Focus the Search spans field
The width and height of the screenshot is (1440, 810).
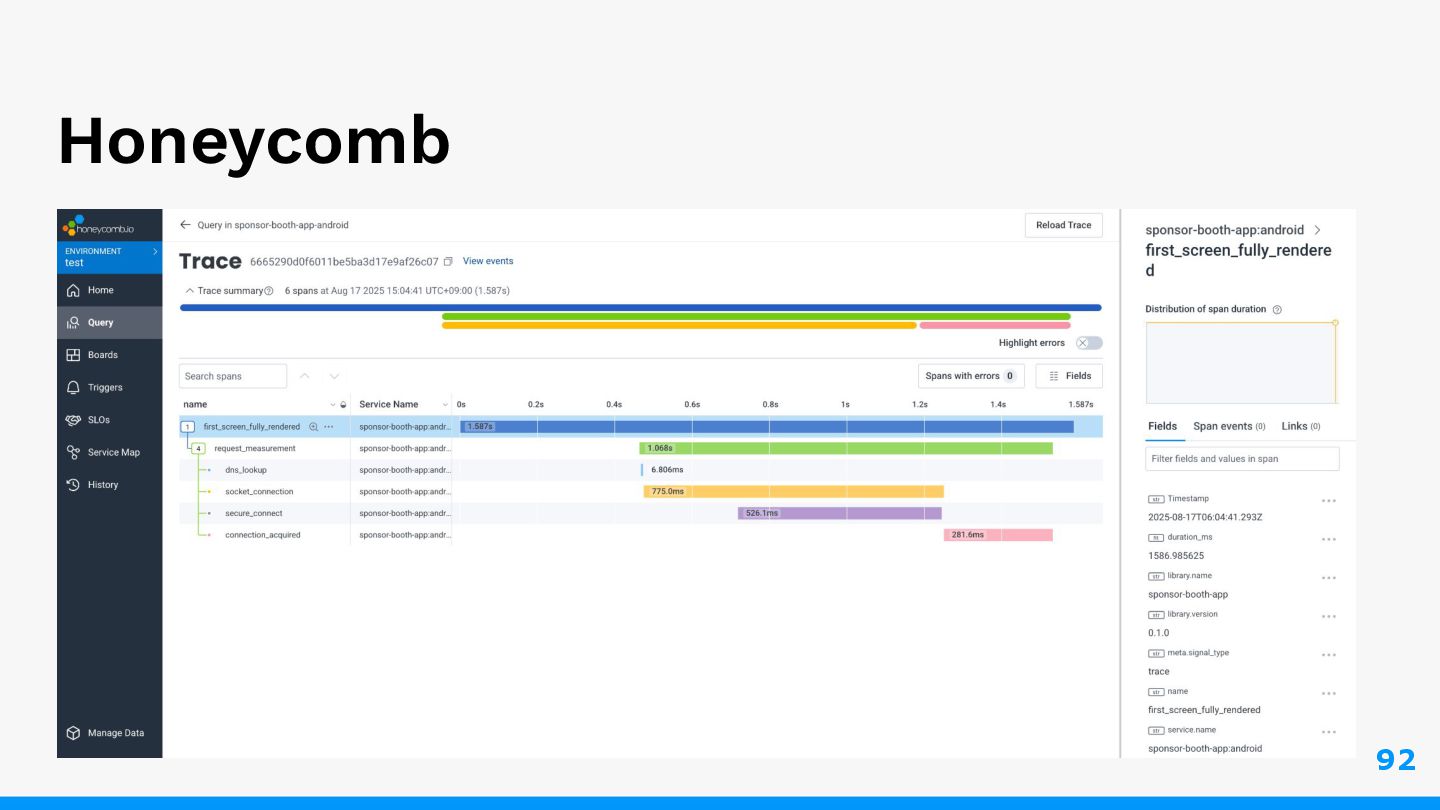233,376
